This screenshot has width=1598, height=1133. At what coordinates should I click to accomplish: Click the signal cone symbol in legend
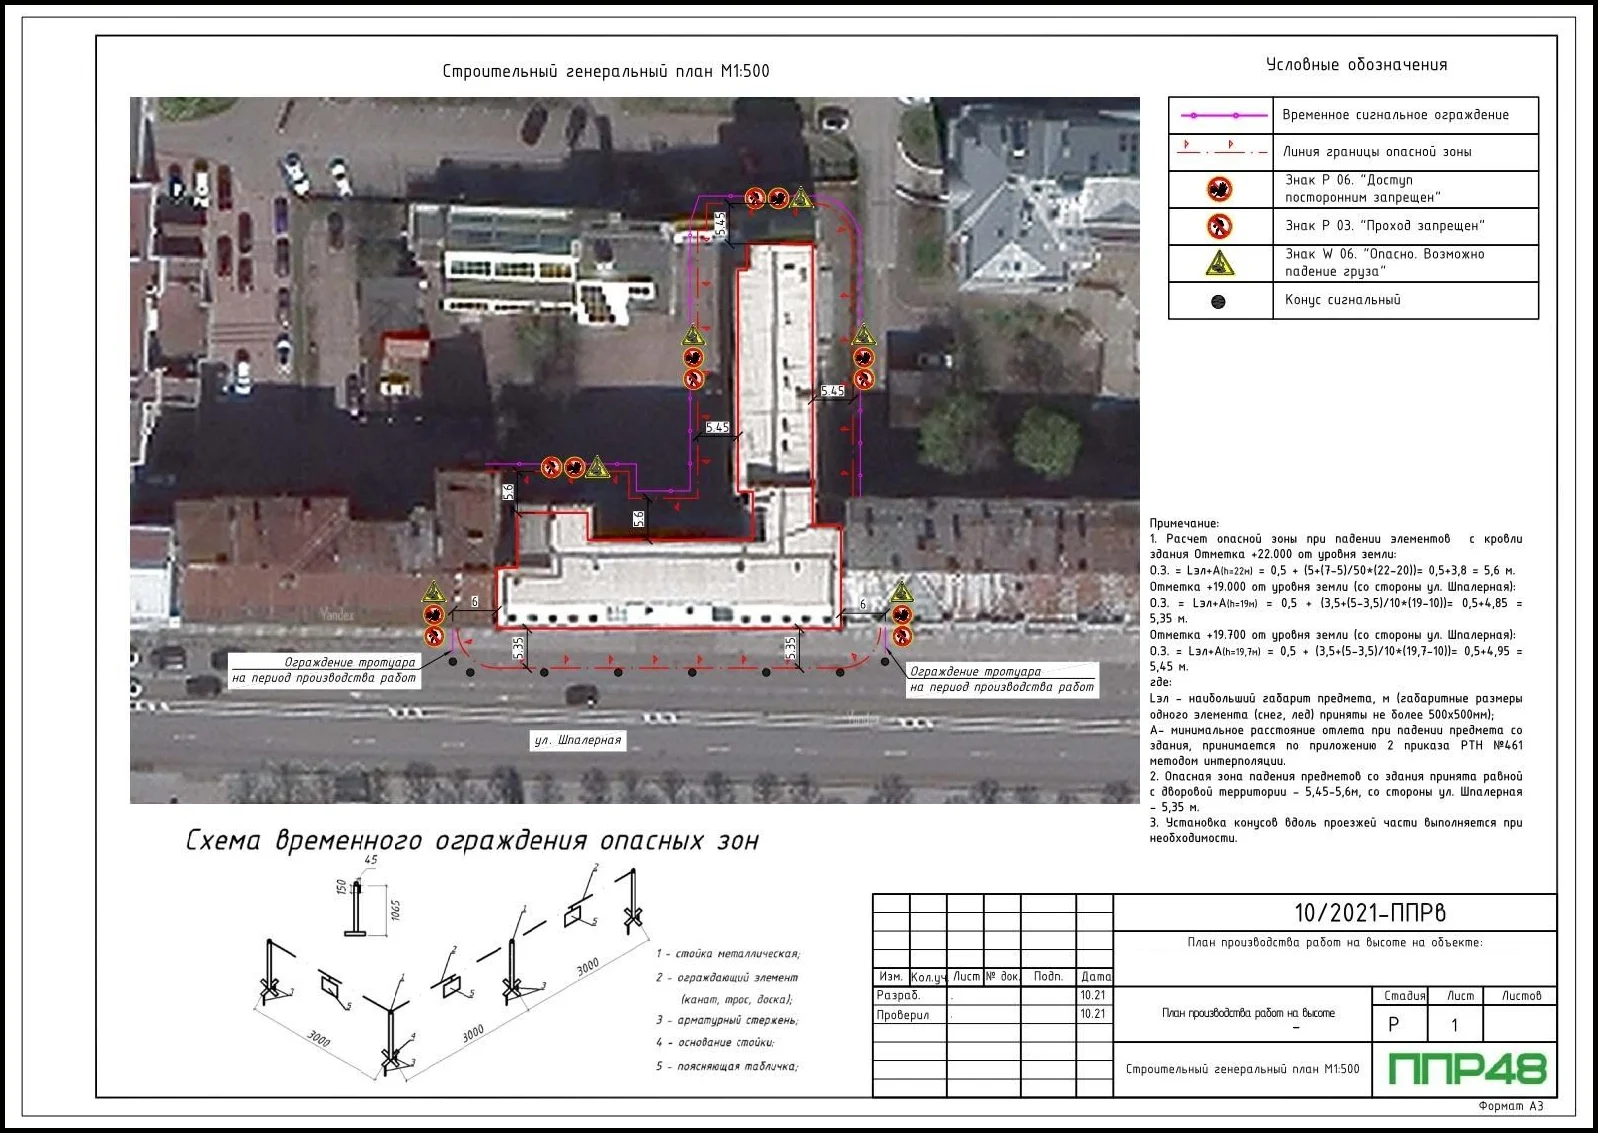click(x=1218, y=301)
